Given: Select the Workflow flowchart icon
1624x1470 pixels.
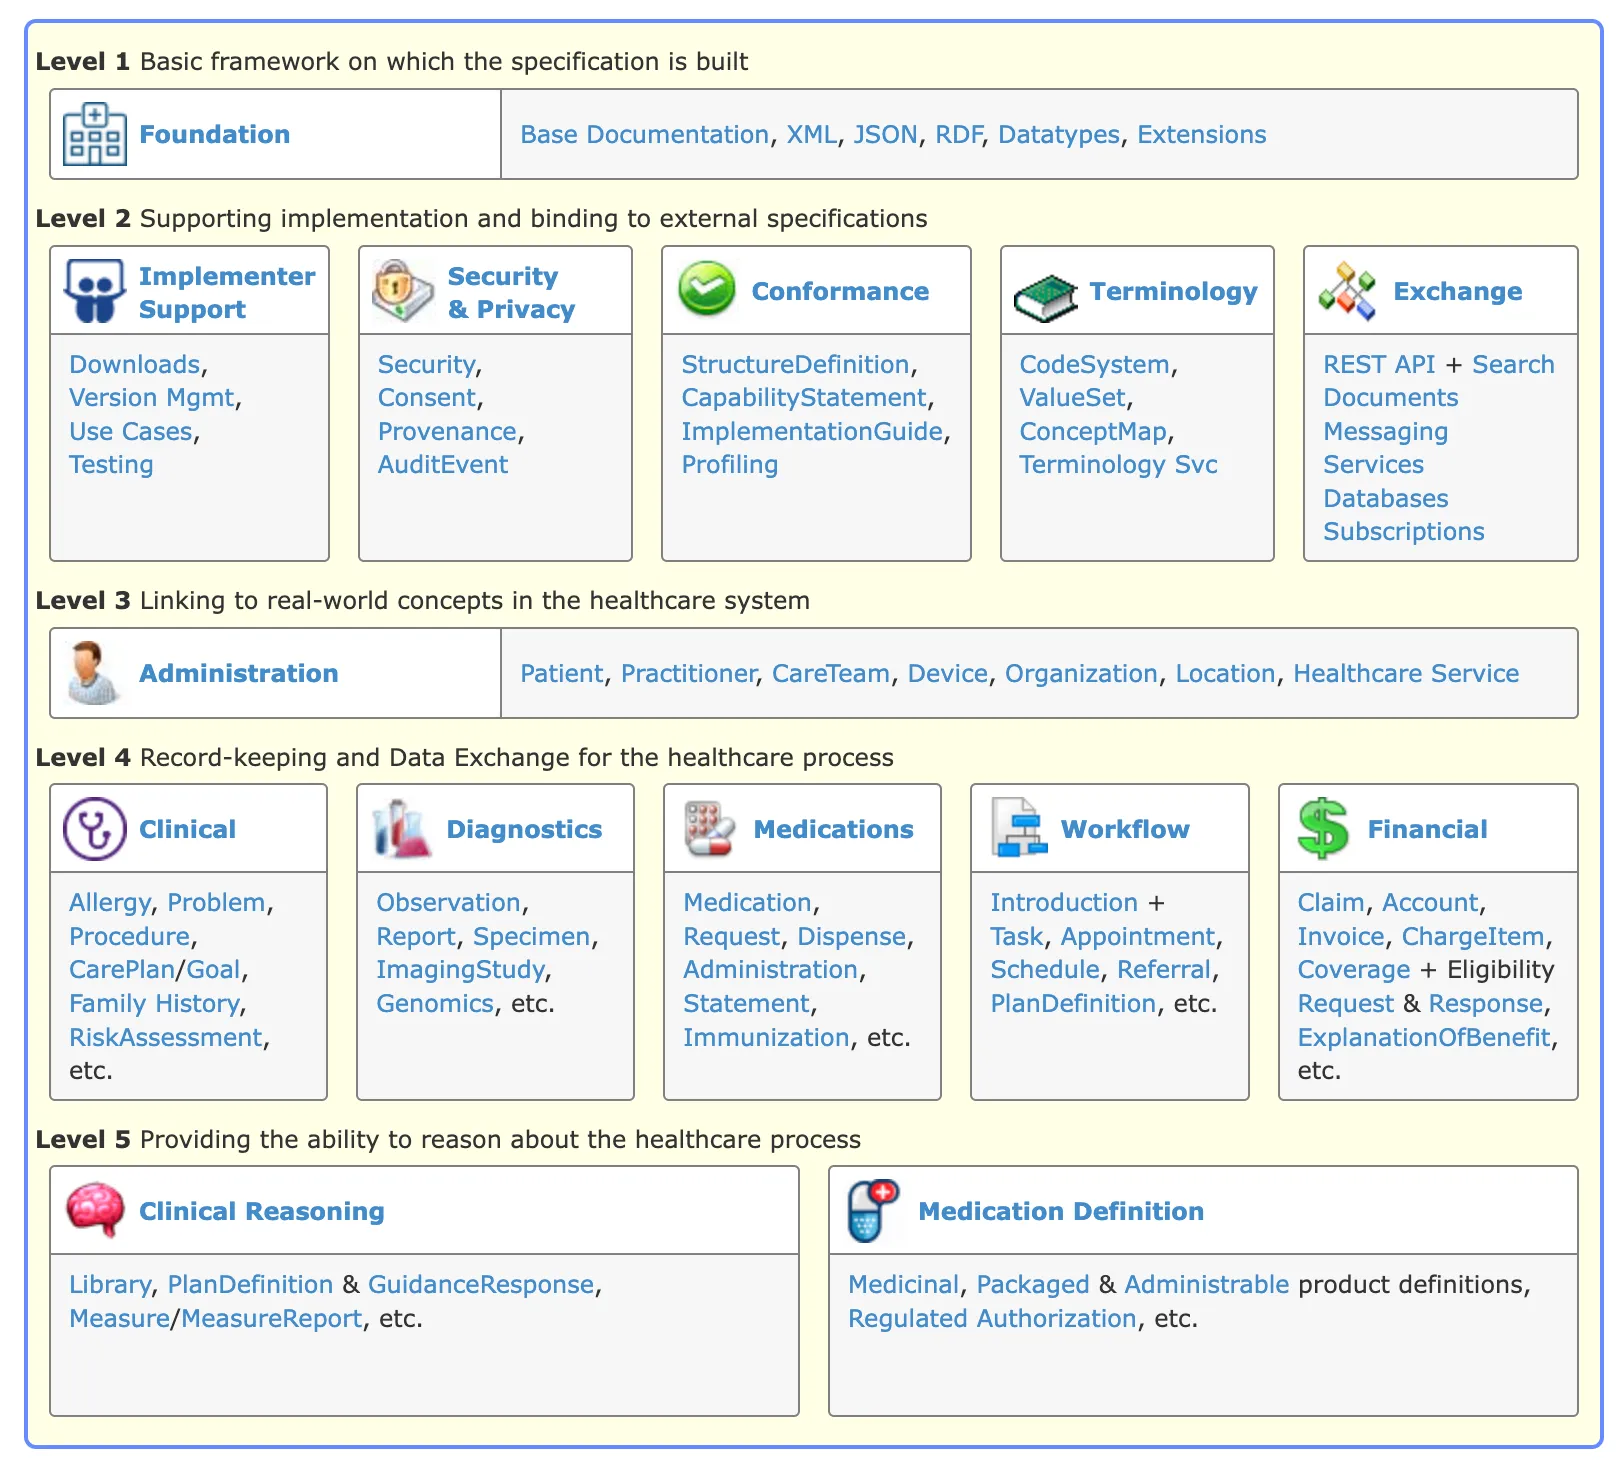Looking at the screenshot, I should click(1018, 828).
